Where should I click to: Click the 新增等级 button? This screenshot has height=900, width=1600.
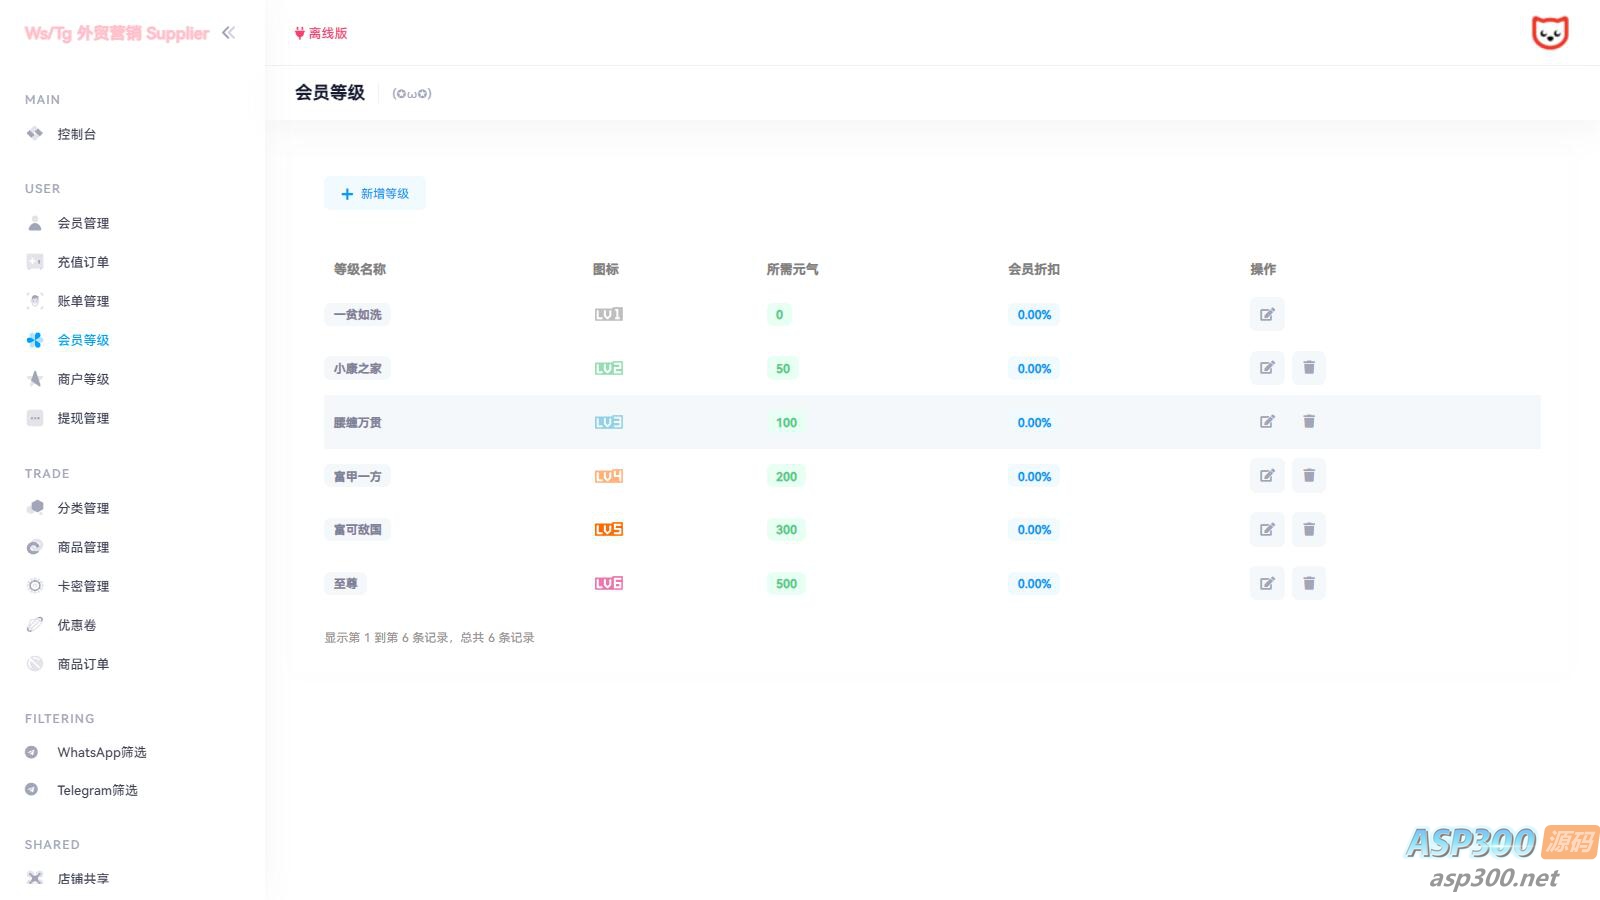point(375,194)
